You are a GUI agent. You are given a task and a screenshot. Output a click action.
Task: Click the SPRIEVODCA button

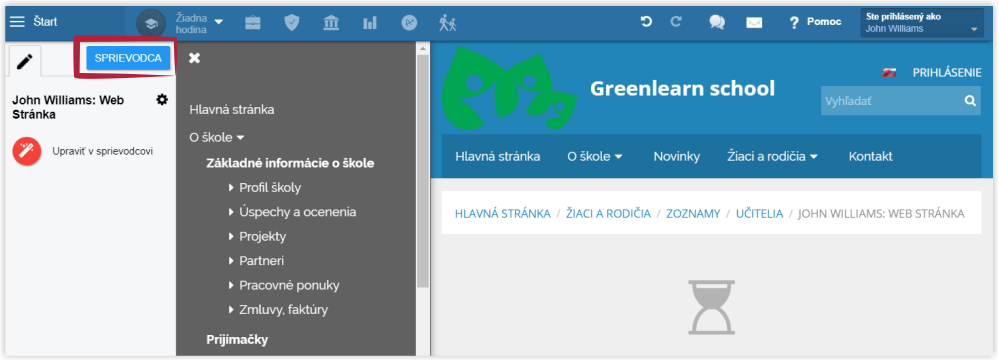point(128,58)
